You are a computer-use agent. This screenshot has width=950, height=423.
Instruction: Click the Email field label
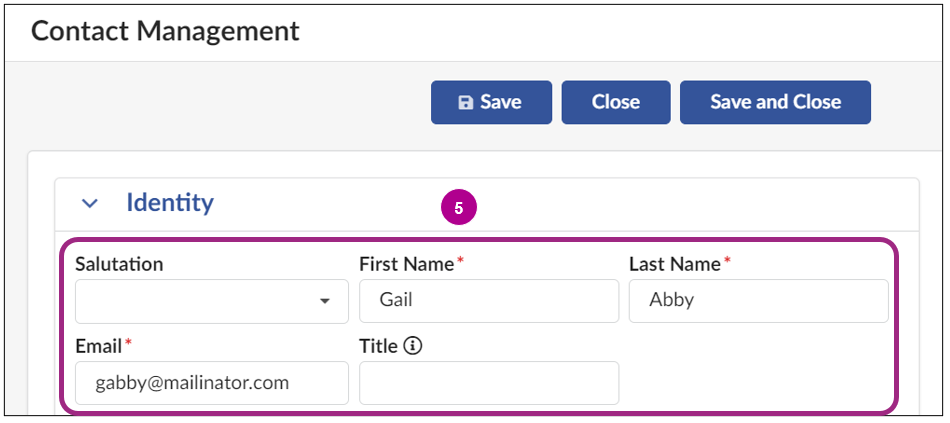[x=99, y=346]
